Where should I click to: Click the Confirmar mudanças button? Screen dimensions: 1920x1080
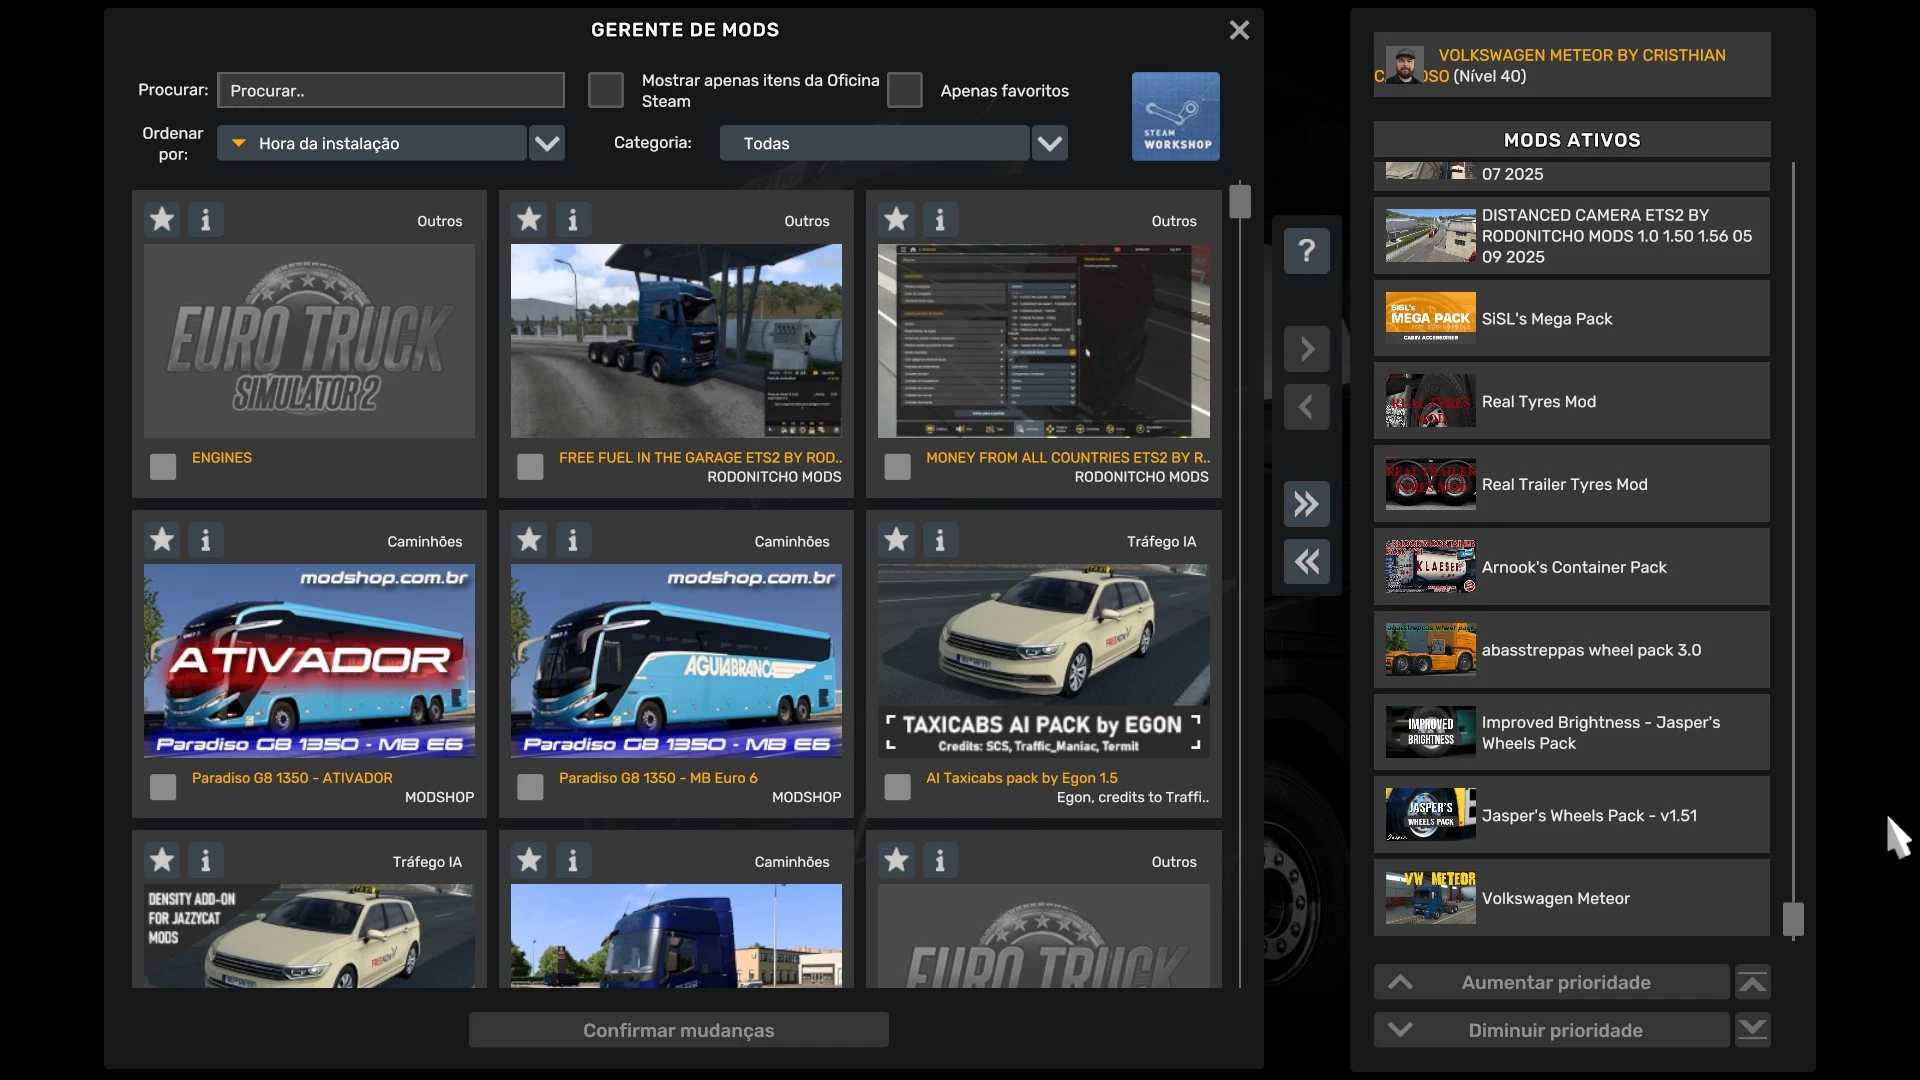tap(678, 1030)
